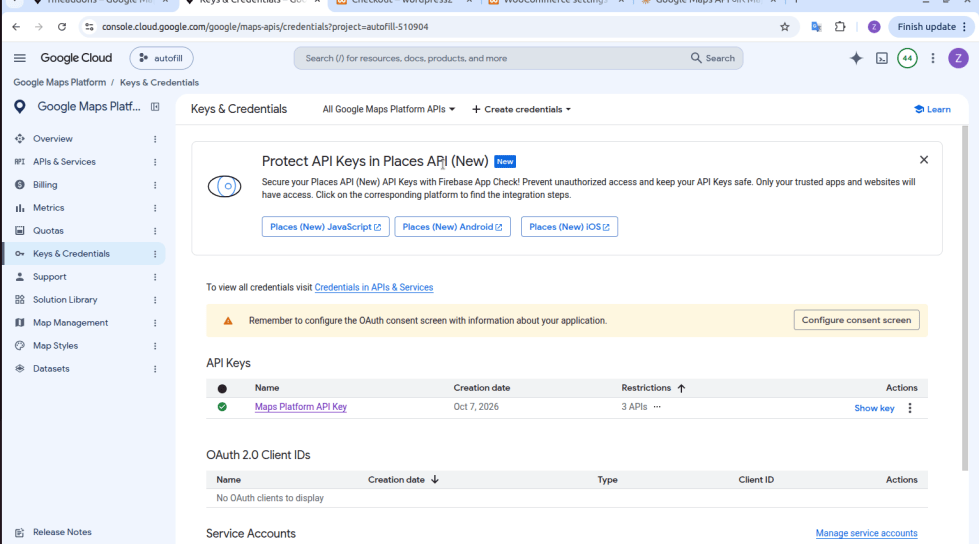Open Maps Platform API Key details
The image size is (979, 544).
[x=300, y=407]
